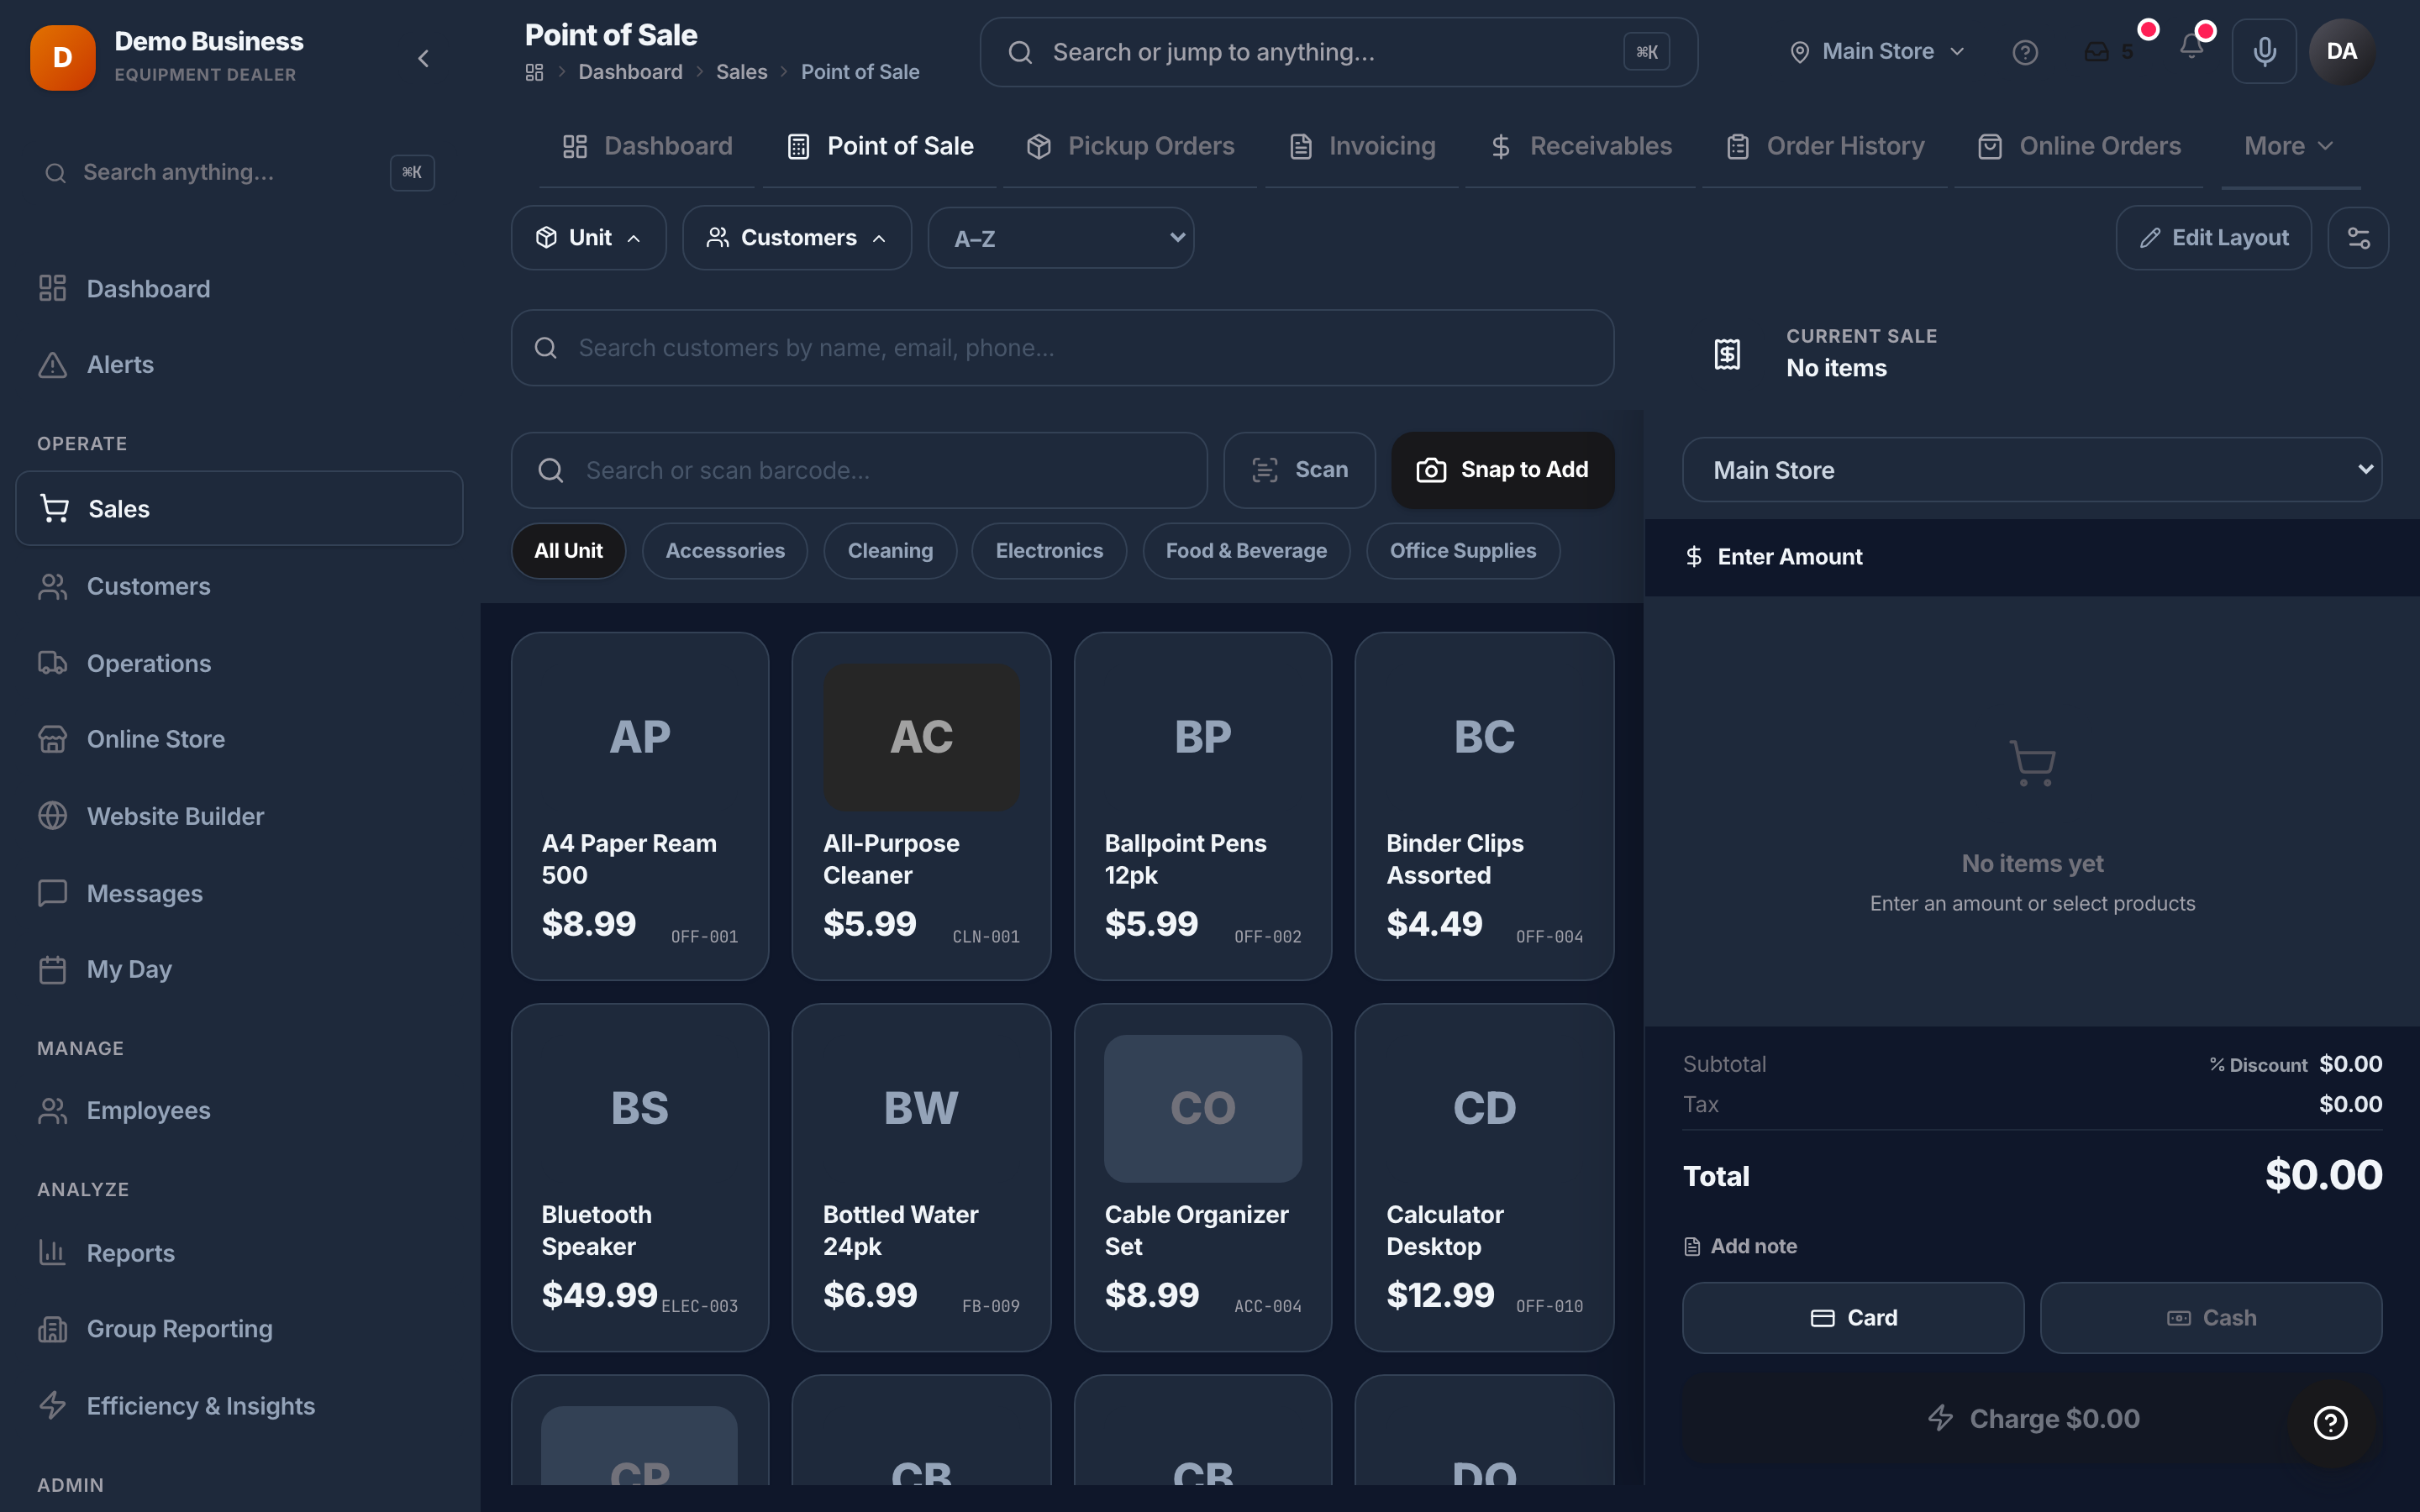Add the Bottled Water 24pk card
The height and width of the screenshot is (1512, 2420).
(921, 1177)
